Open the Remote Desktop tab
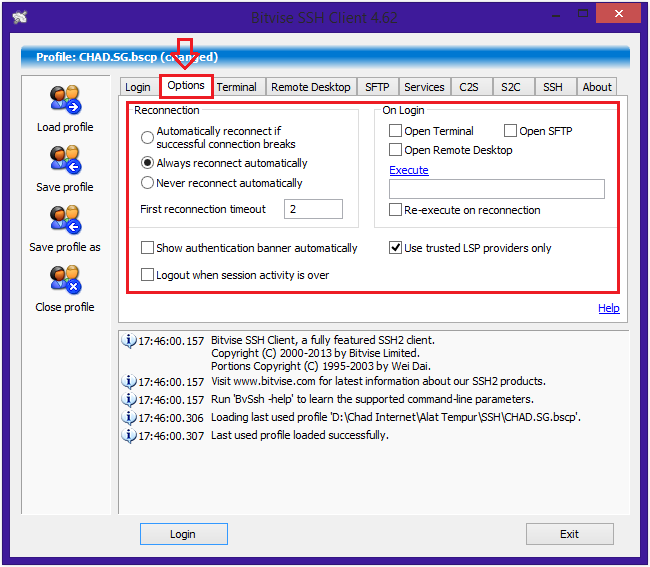The height and width of the screenshot is (567, 650). [311, 87]
